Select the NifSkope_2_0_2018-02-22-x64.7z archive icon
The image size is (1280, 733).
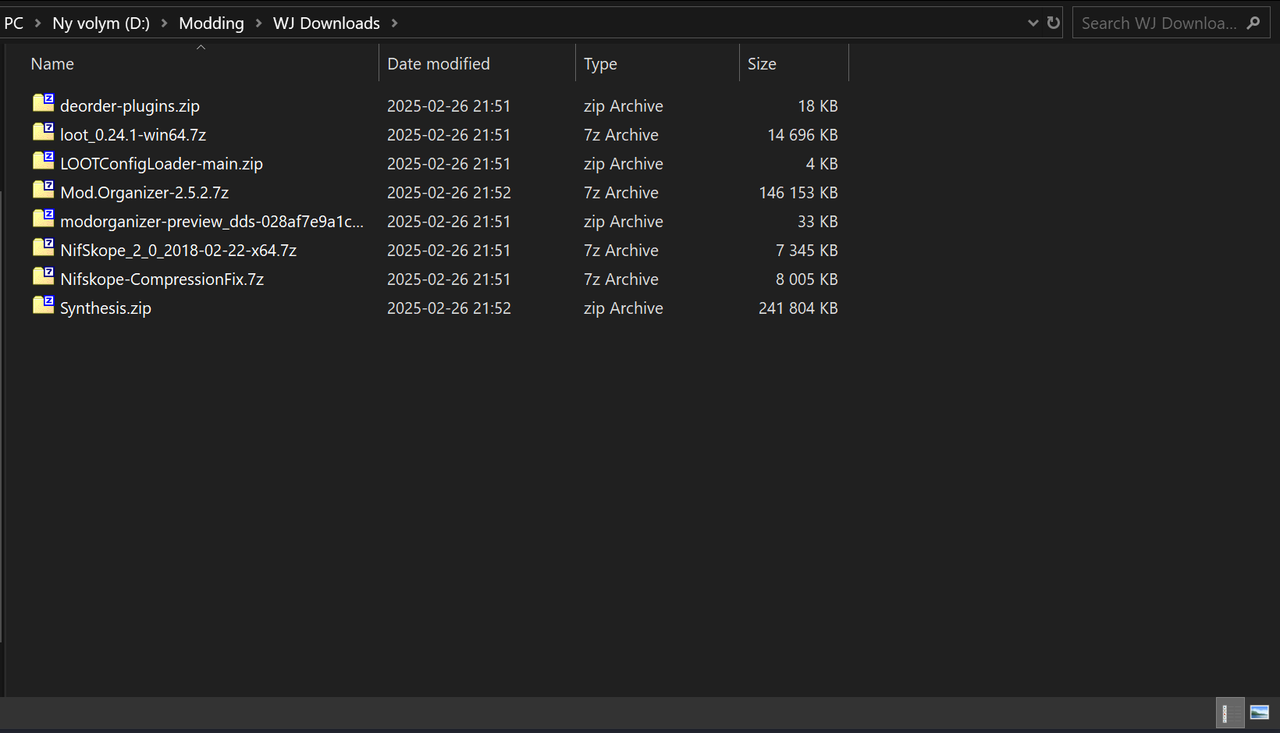point(43,249)
